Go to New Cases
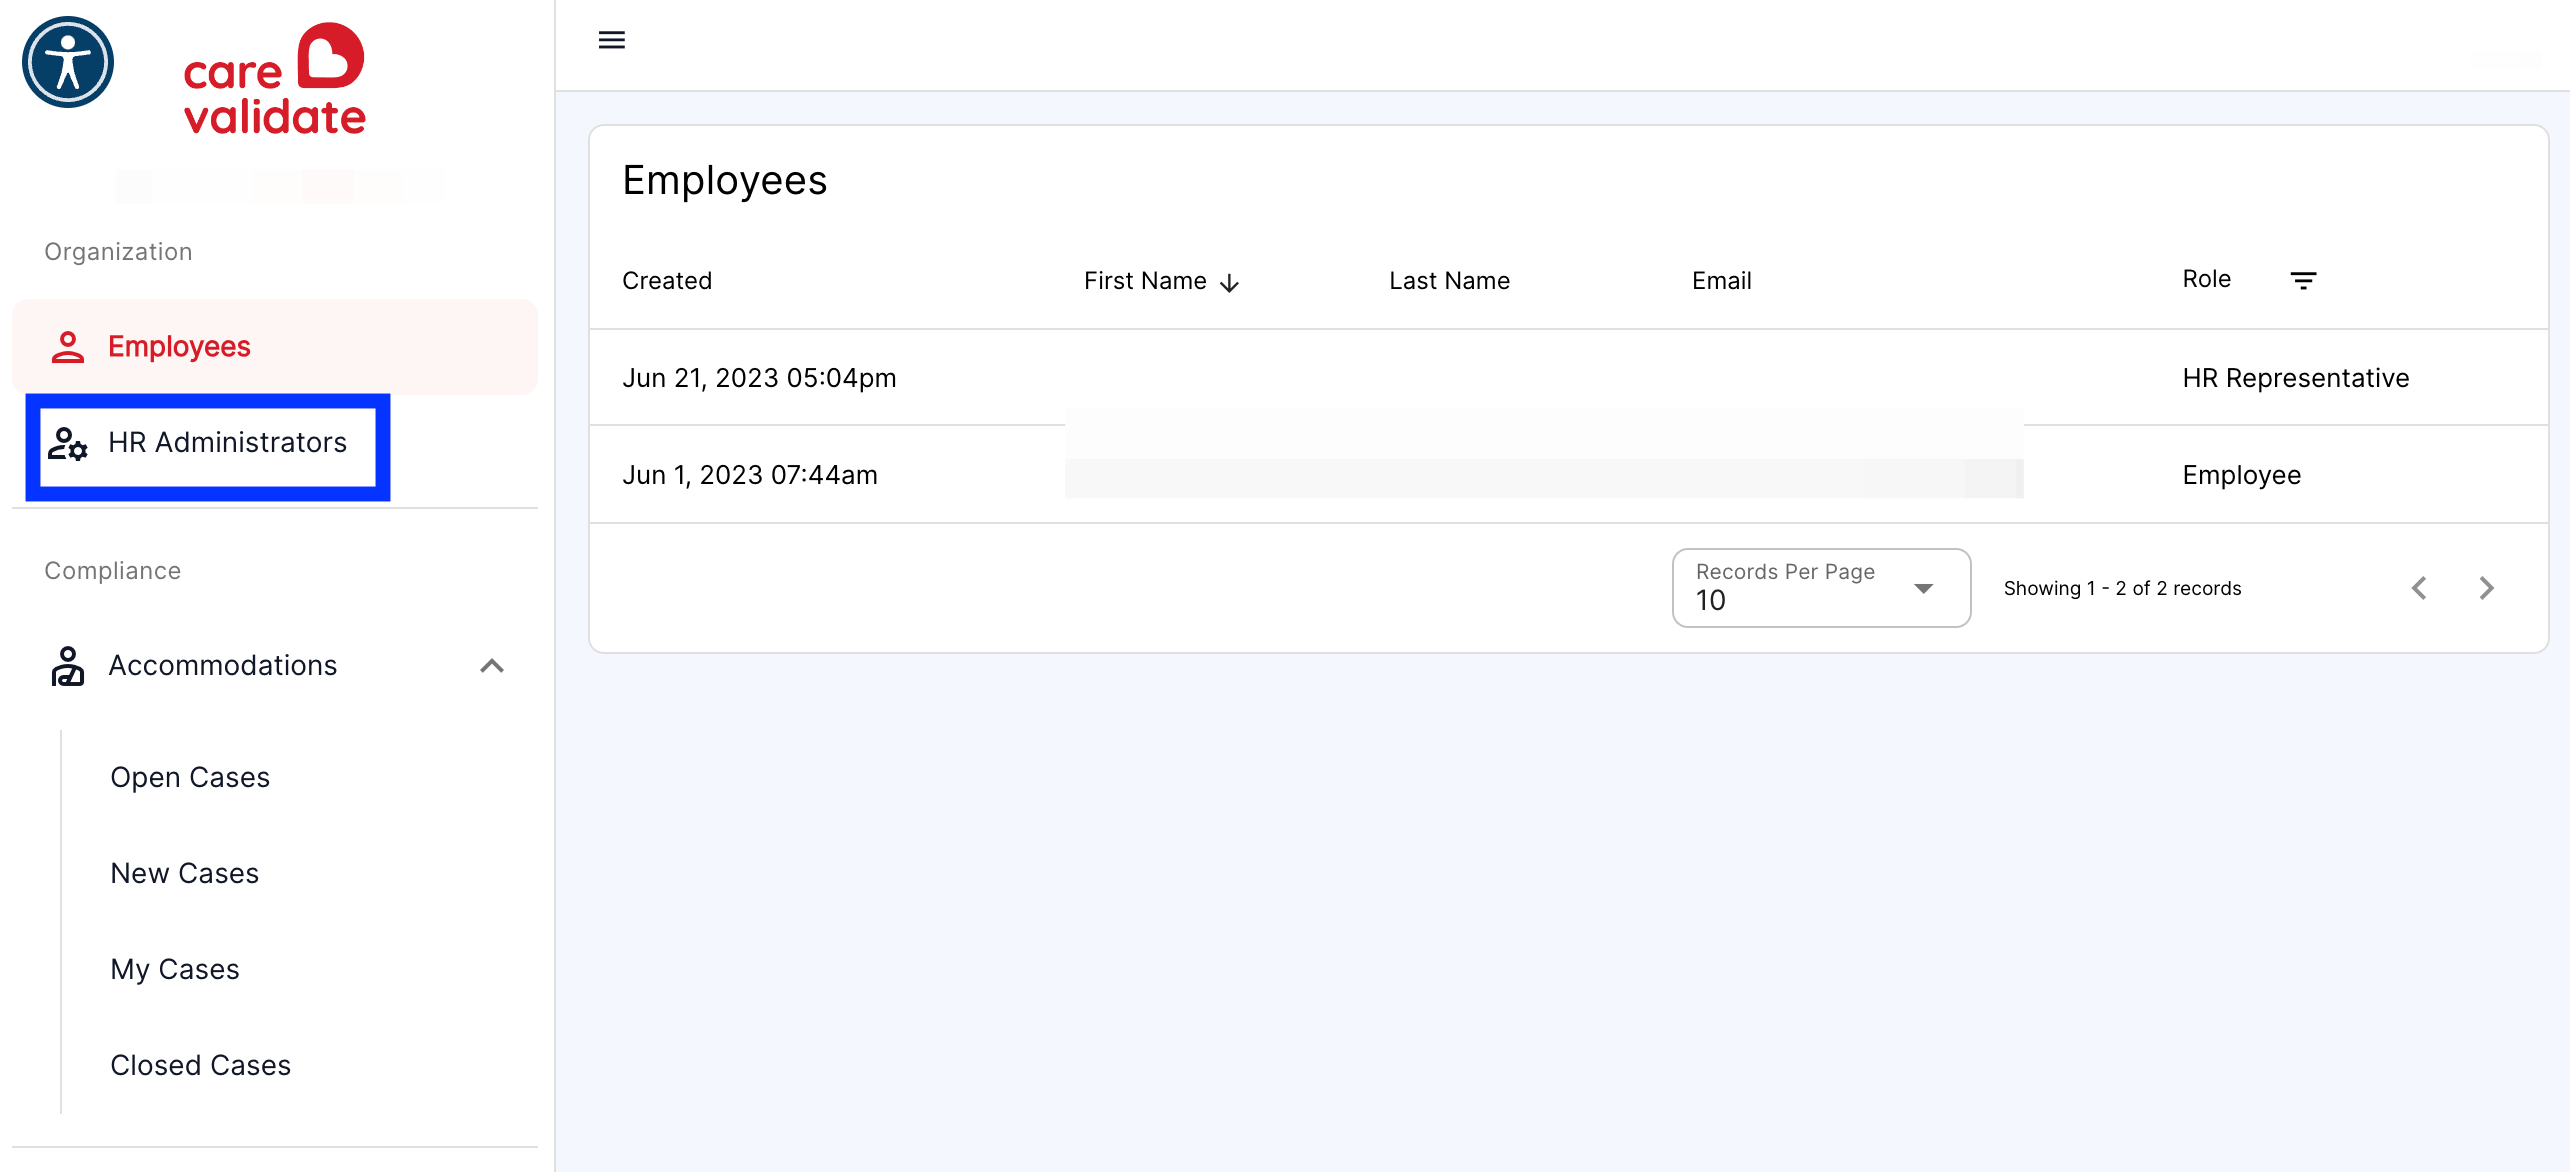This screenshot has width=2570, height=1172. (x=185, y=874)
